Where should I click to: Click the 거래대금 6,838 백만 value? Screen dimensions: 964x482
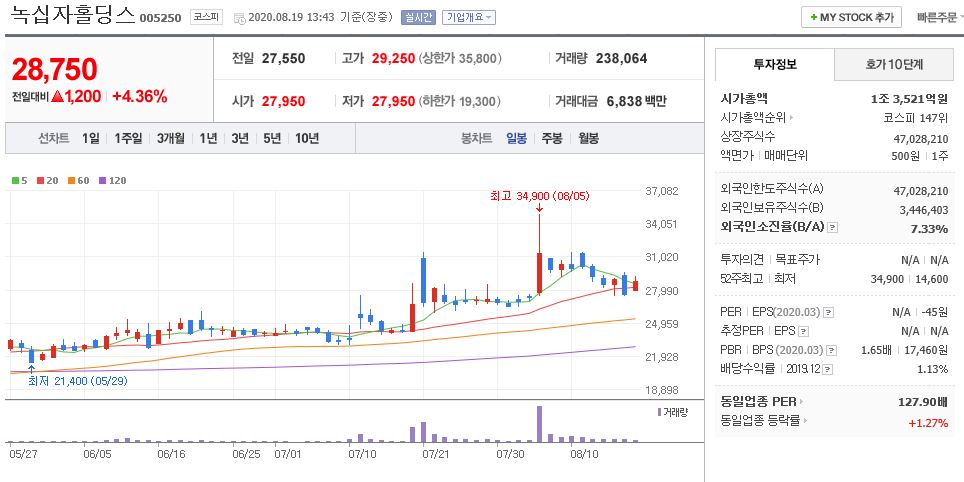pos(636,101)
